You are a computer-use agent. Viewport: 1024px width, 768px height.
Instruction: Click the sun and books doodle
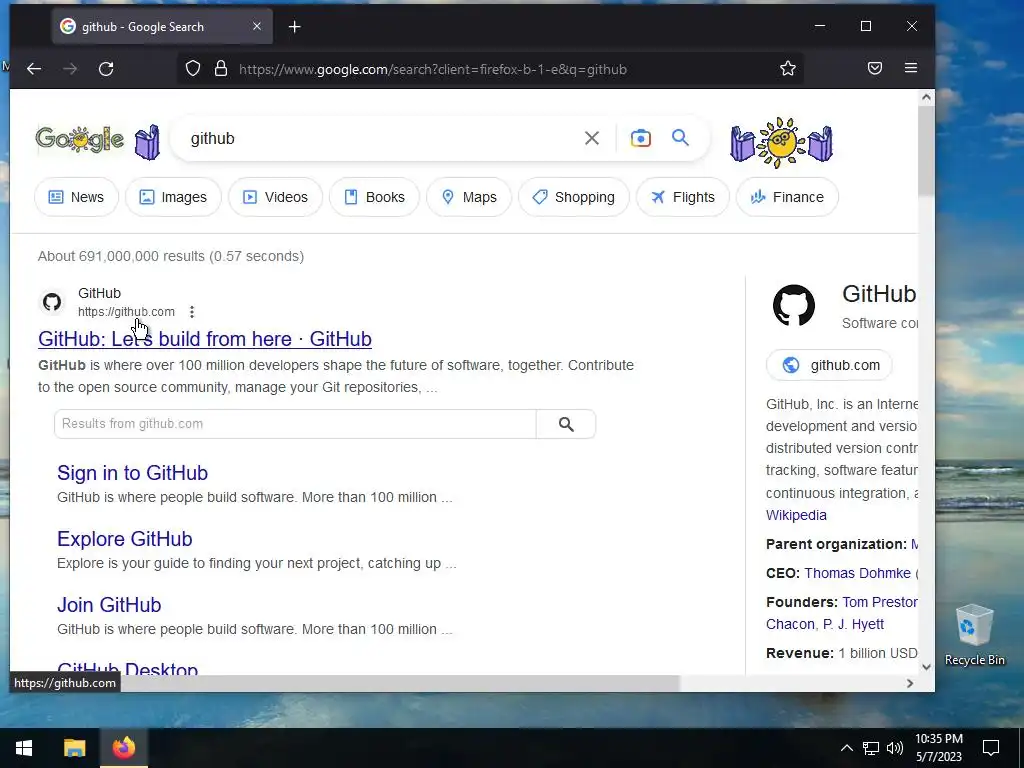(x=782, y=142)
